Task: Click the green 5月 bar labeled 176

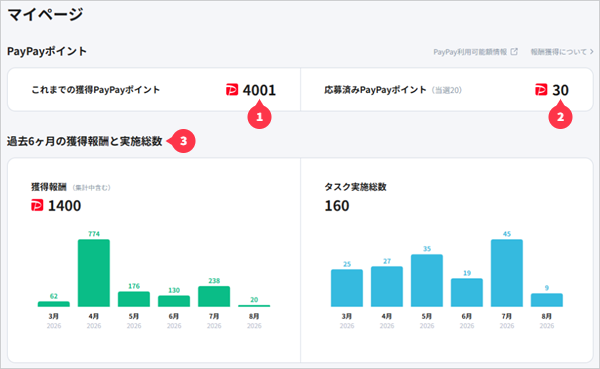Action: (x=134, y=299)
